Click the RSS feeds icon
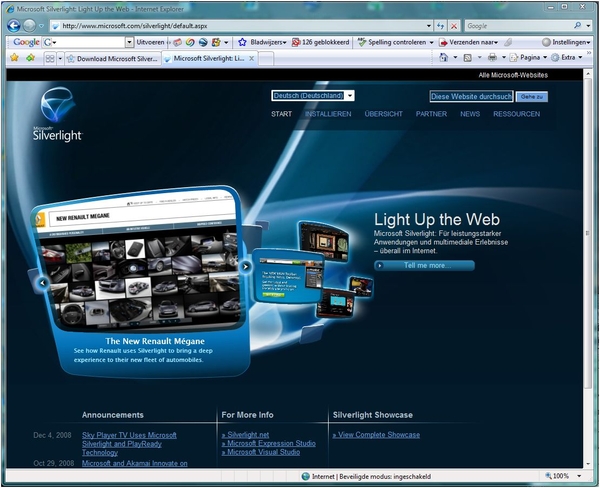The height and width of the screenshot is (488, 600). tap(468, 57)
